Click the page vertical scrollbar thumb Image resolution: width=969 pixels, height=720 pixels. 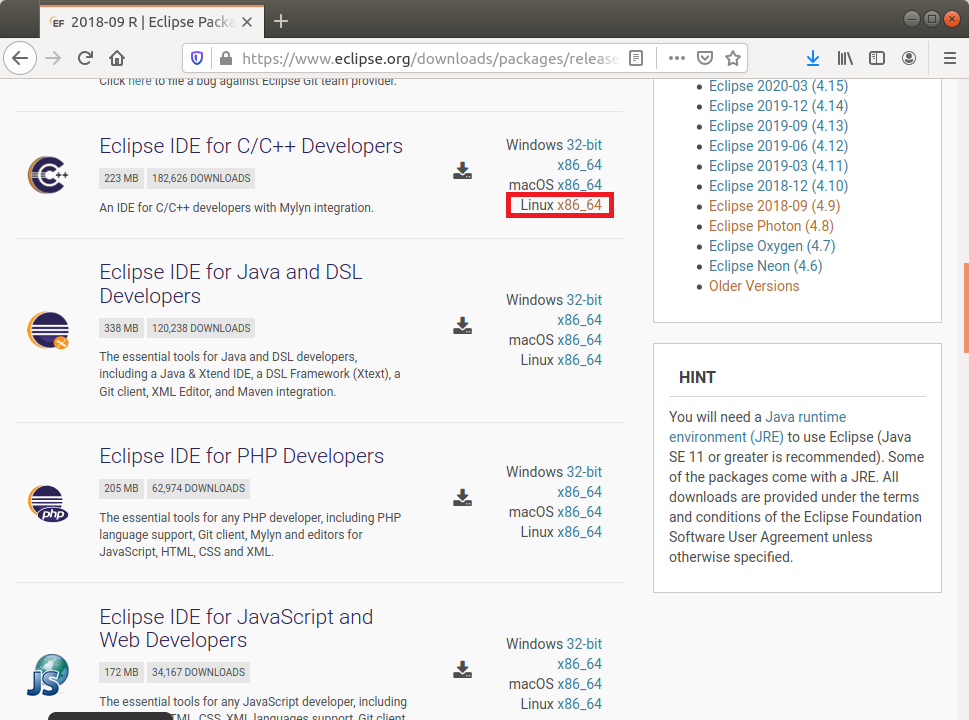(x=966, y=308)
